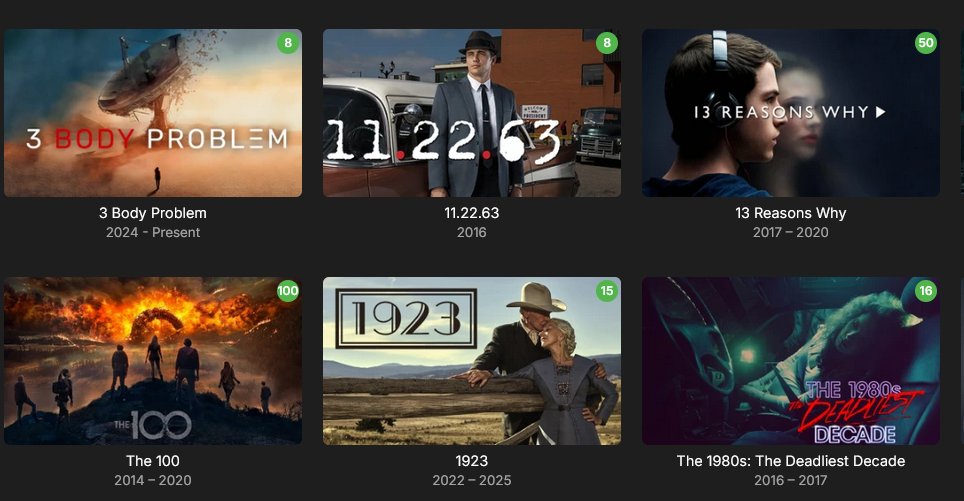Open The 100 title link

(x=153, y=461)
